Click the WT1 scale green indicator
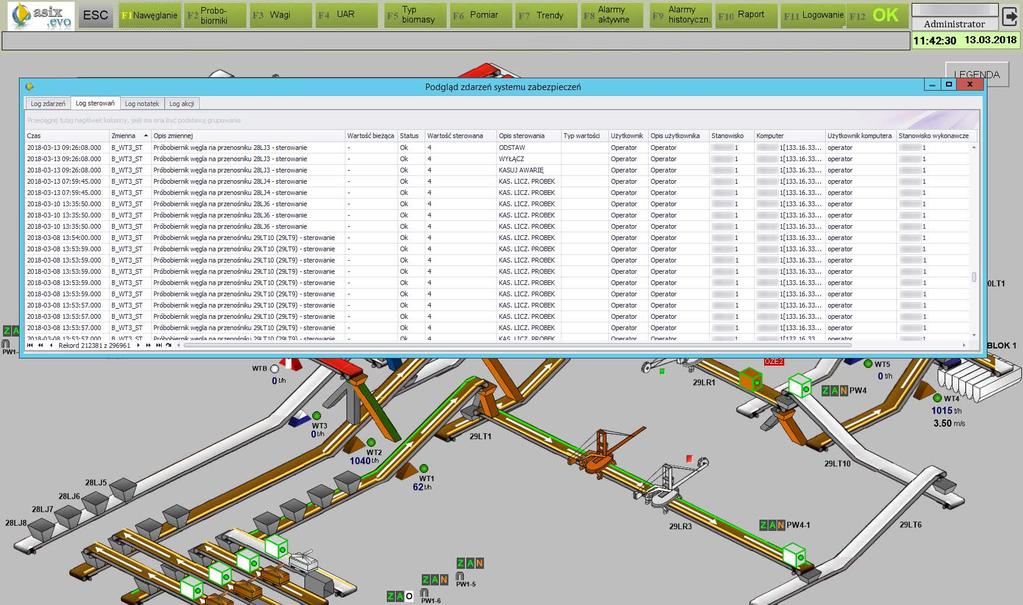 (424, 469)
